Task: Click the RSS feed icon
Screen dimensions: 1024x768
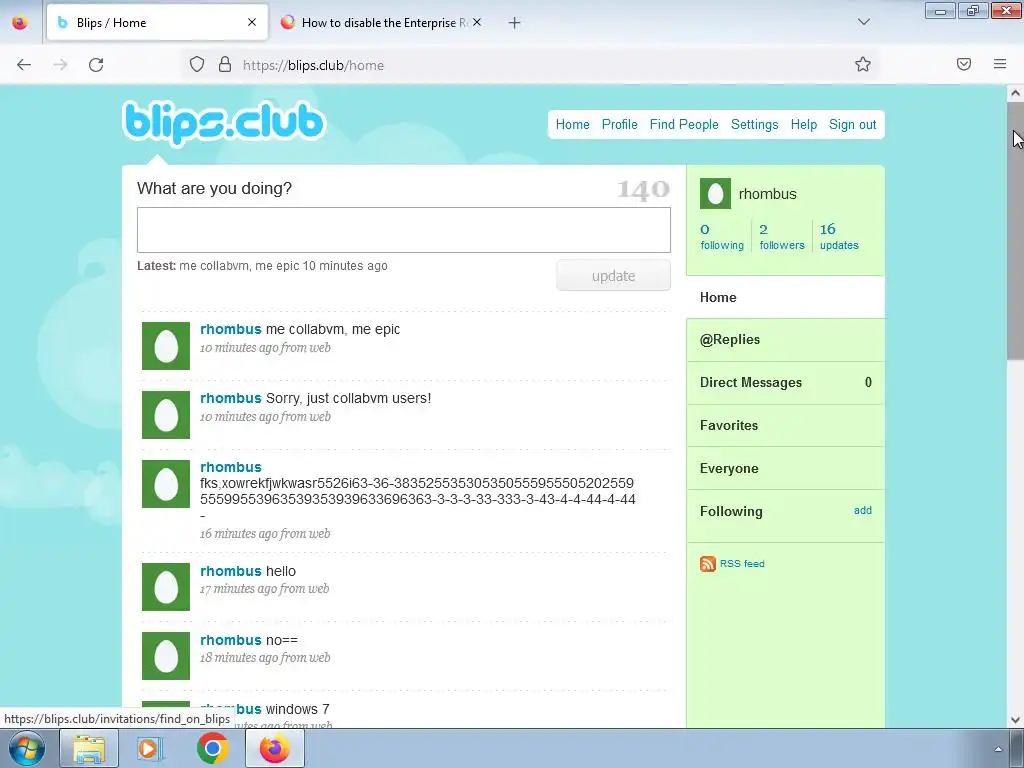Action: coord(708,564)
